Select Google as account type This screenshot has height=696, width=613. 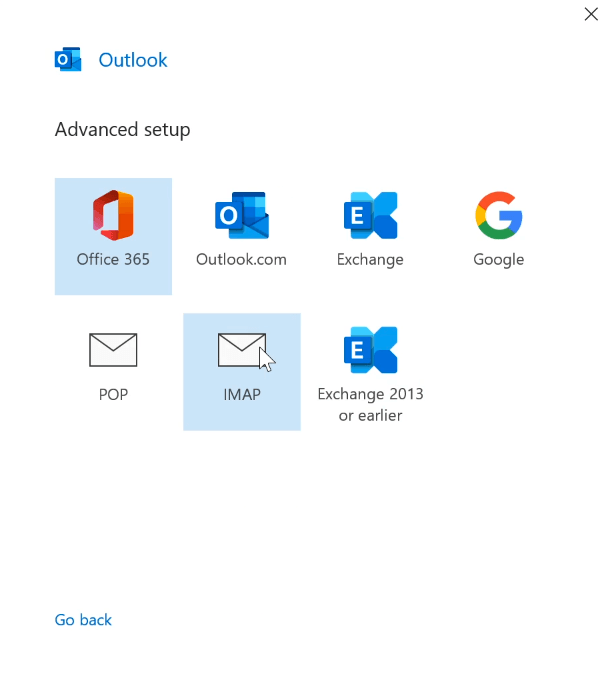(x=498, y=236)
